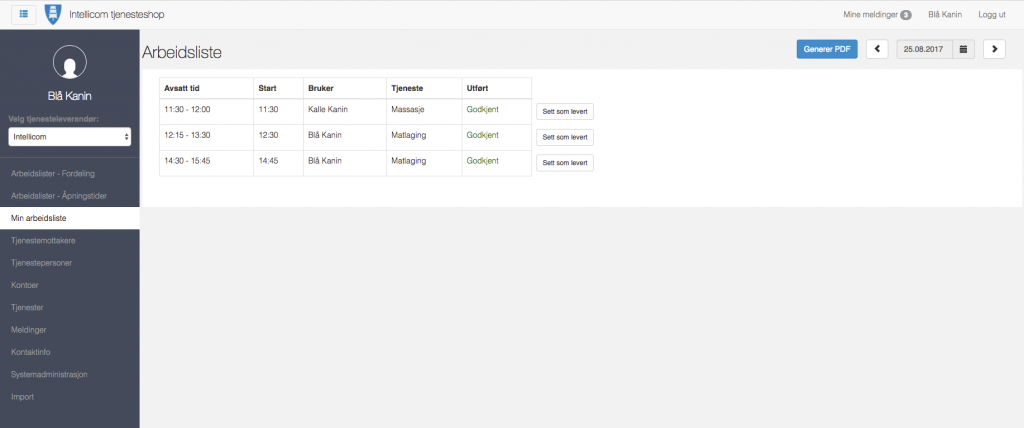Click the Start column header
Screen dimensions: 1024x428
tap(278, 88)
